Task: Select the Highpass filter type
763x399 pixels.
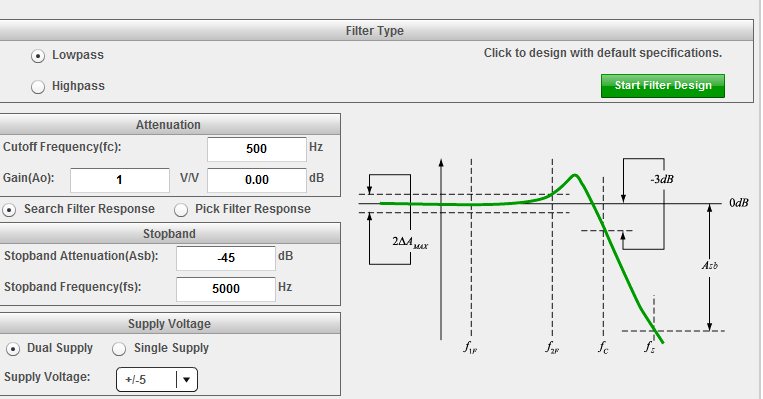Action: [38, 87]
